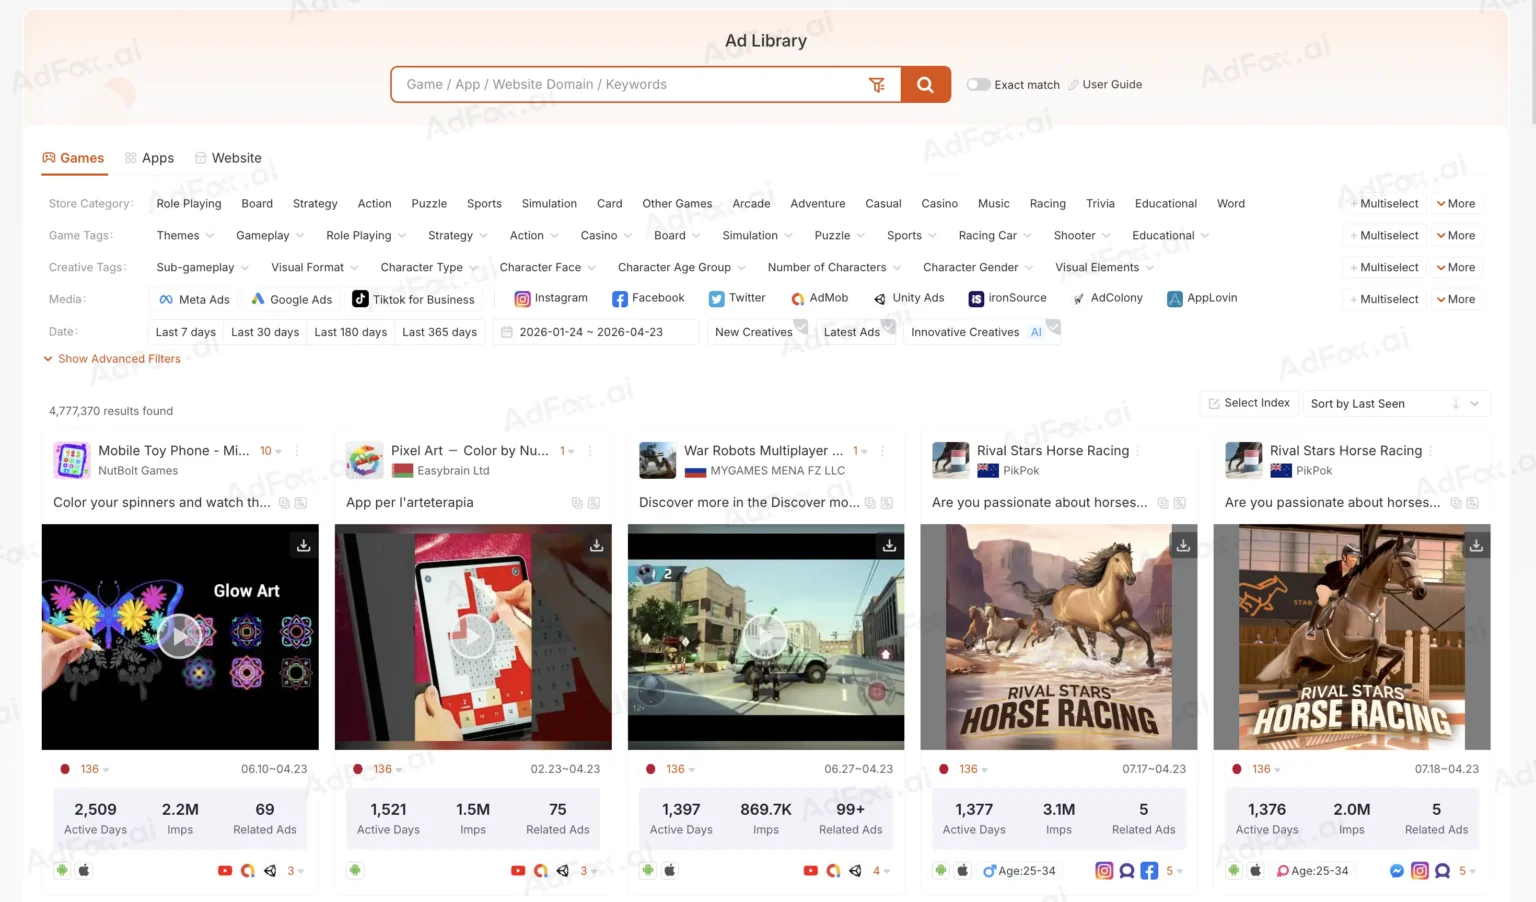
Task: Click the Select Index button
Action: point(1249,403)
